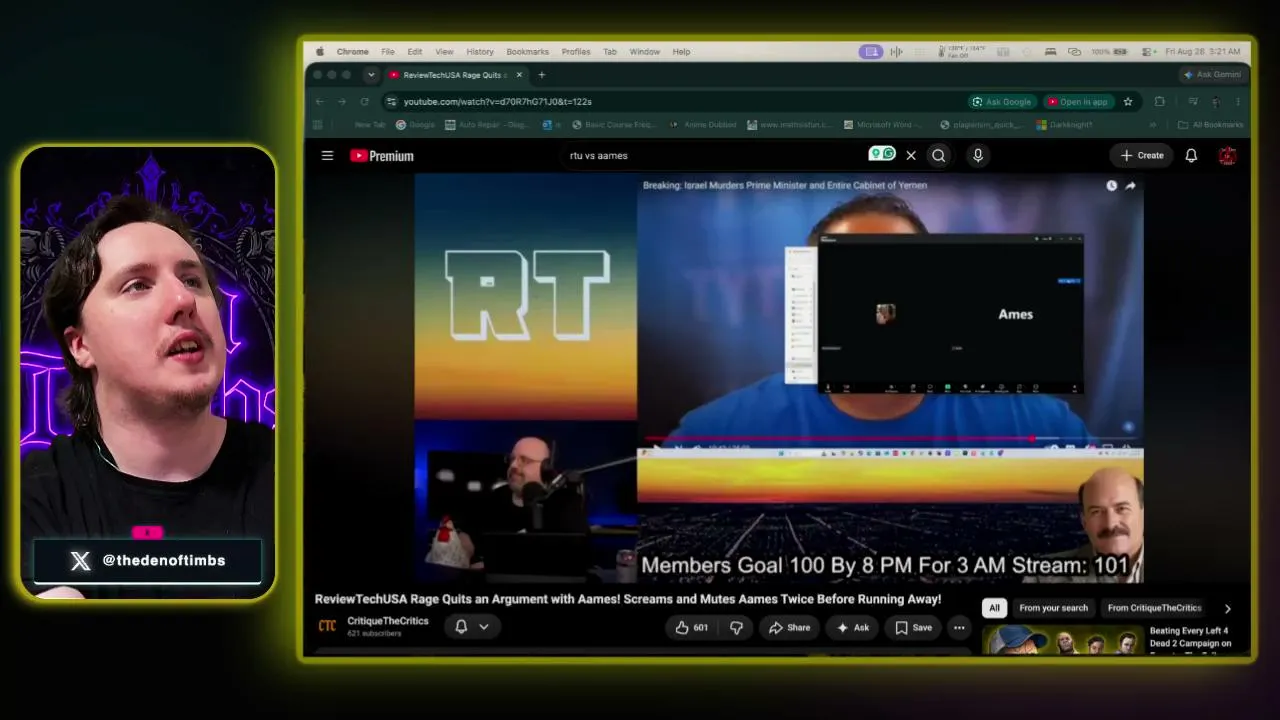Start voice search with the microphone
This screenshot has height=720, width=1280.
point(978,156)
